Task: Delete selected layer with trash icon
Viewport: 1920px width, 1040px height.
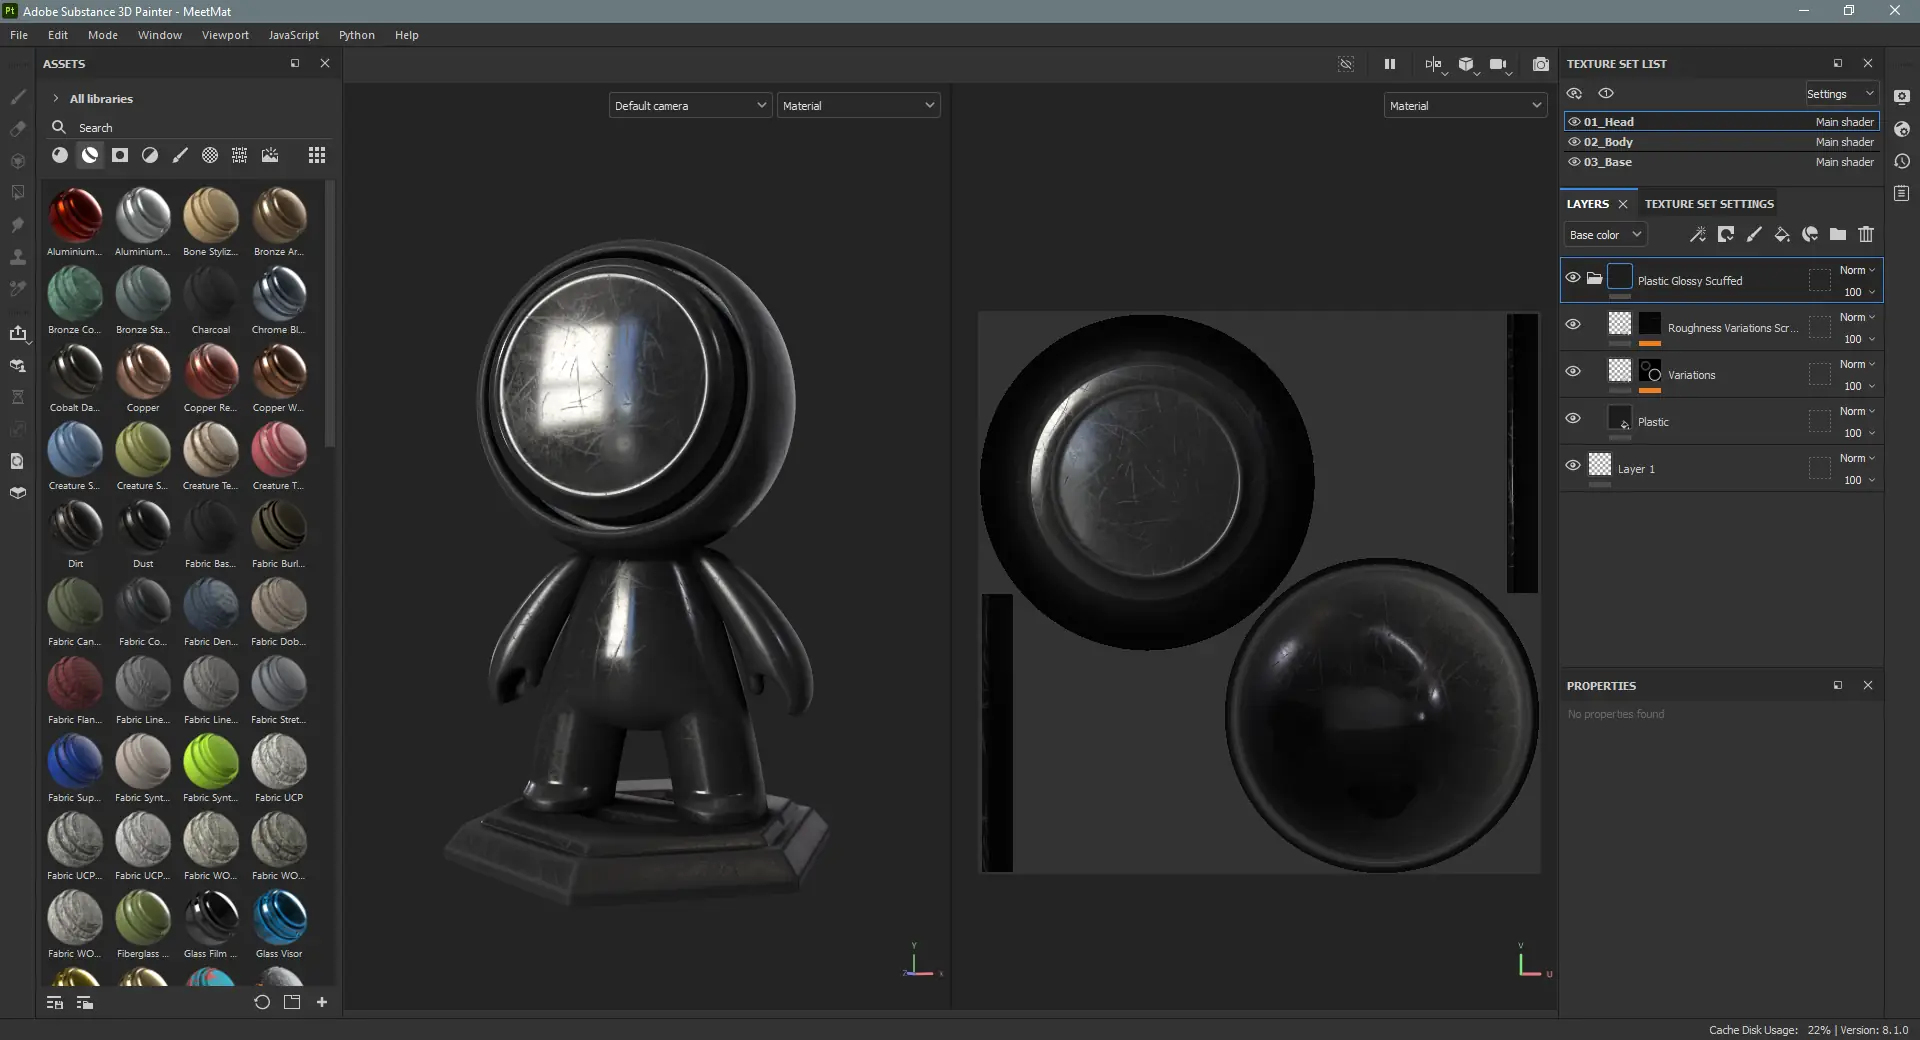Action: 1866,234
